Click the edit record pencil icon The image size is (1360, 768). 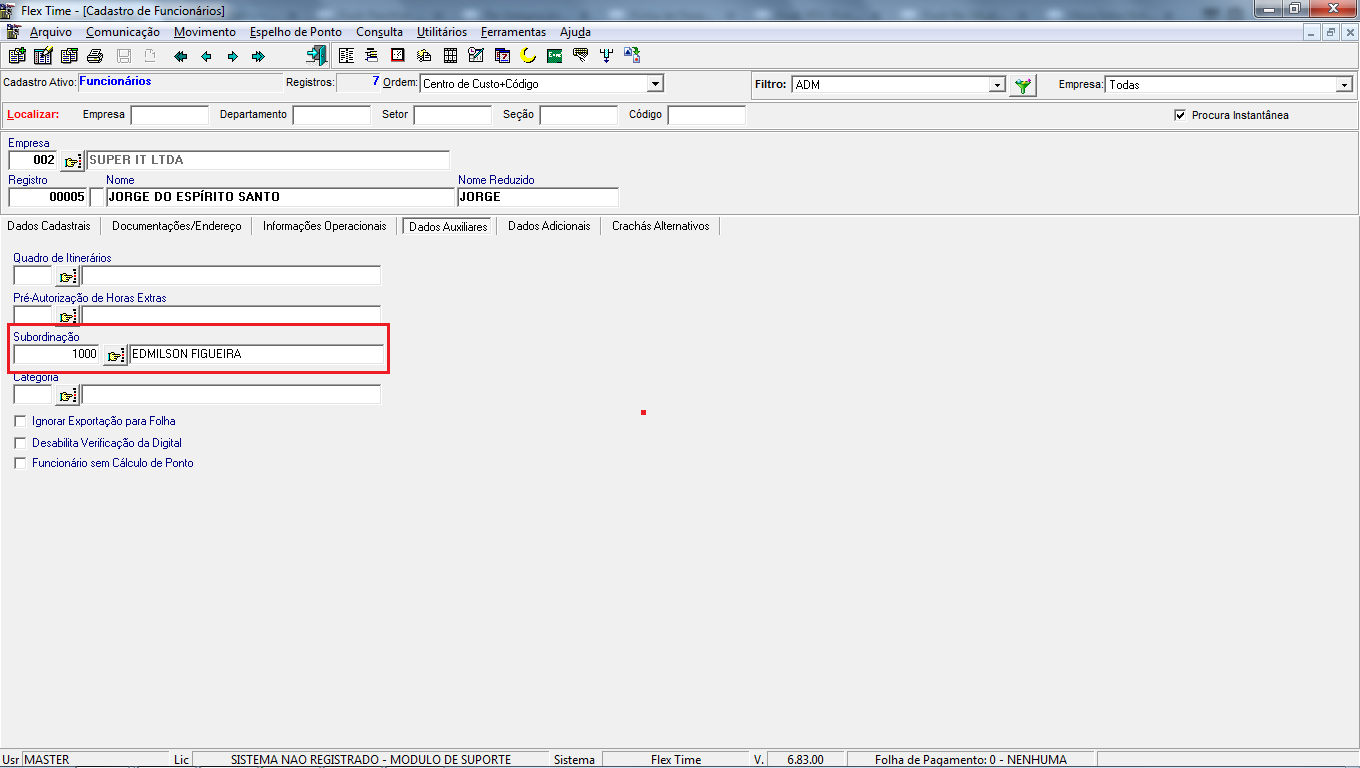[43, 56]
